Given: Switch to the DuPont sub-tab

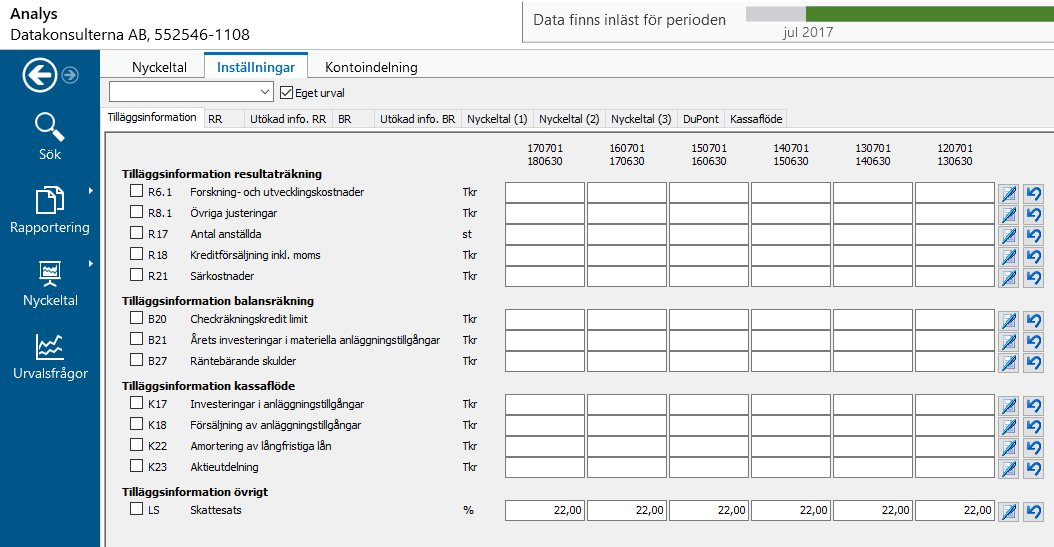Looking at the screenshot, I should [x=700, y=119].
